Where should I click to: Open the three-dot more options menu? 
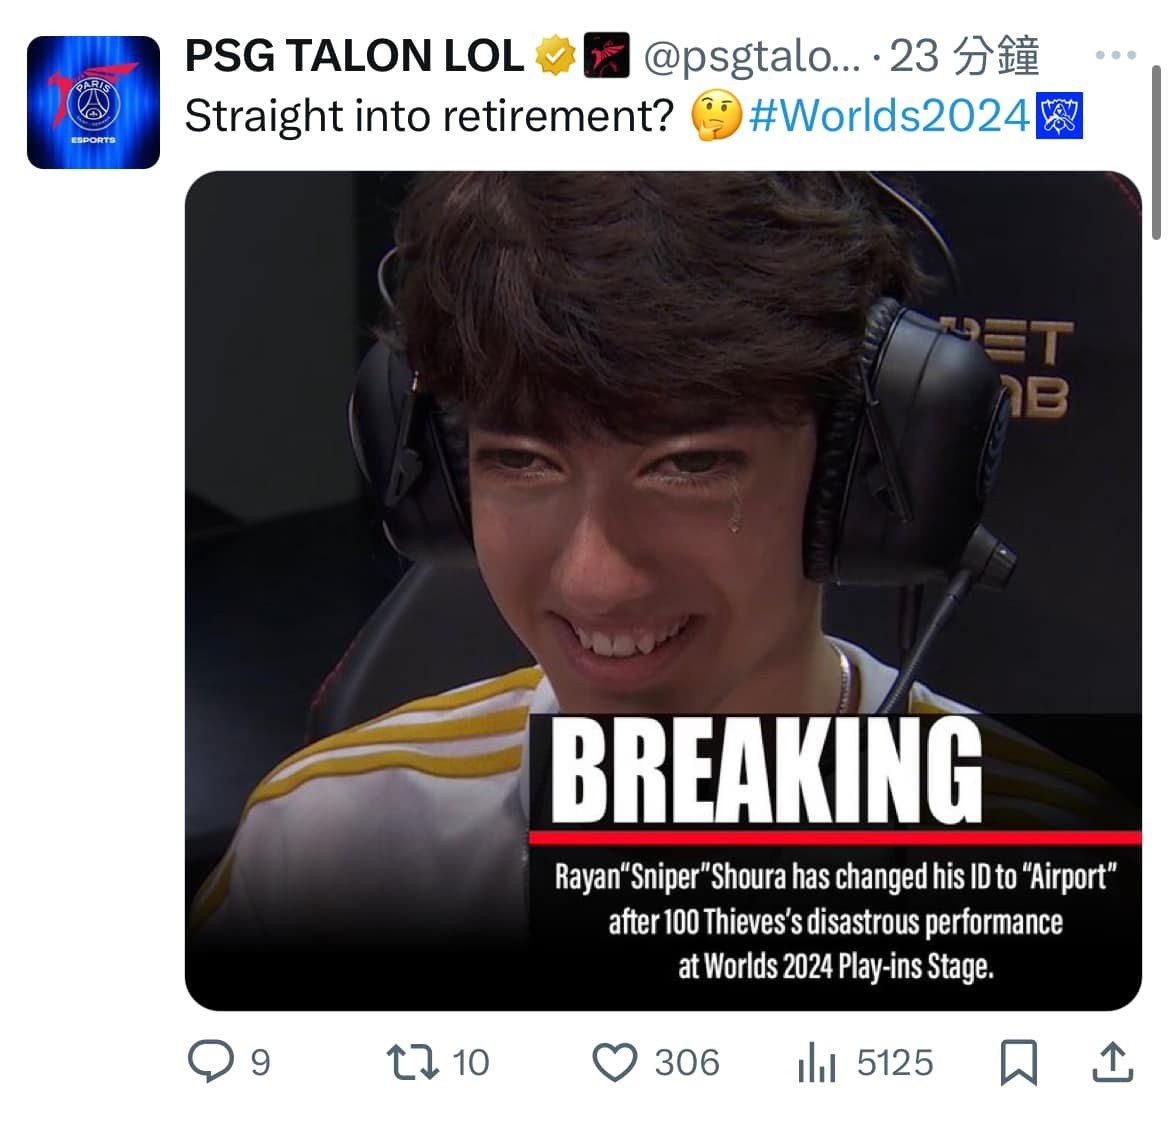point(1116,54)
